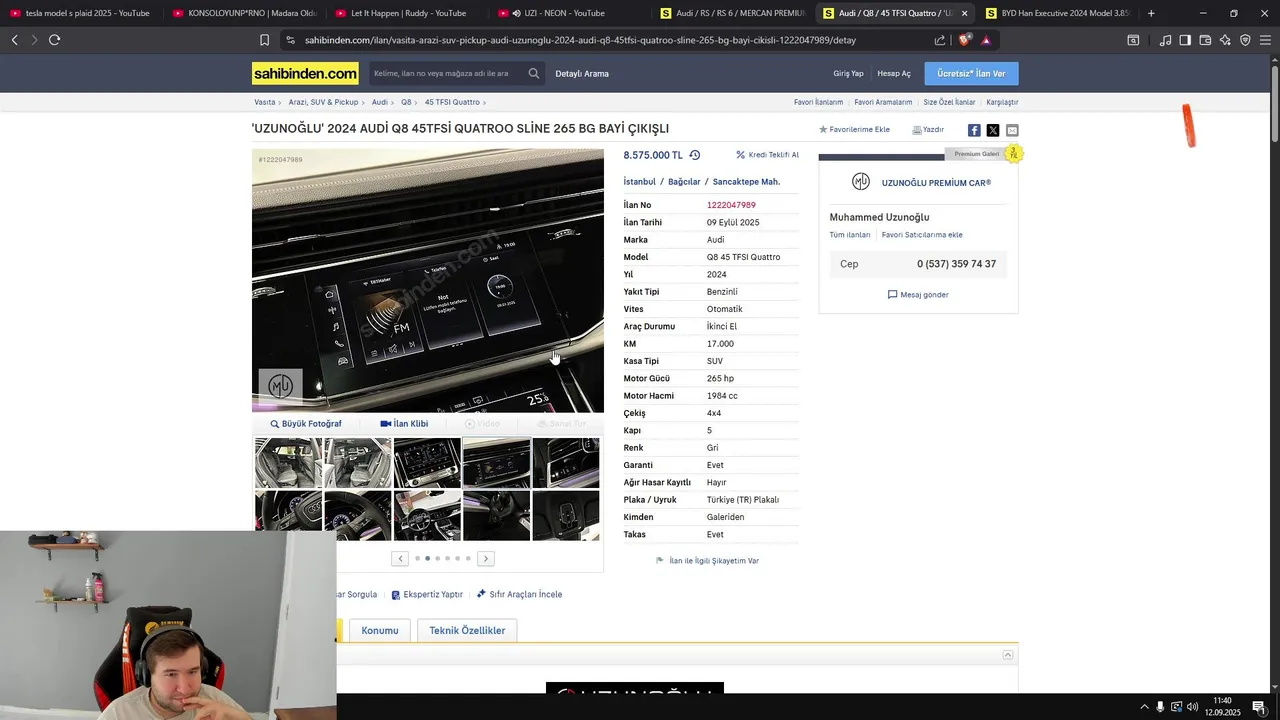
Task: Click Favorilerime Ekle star link
Action: pos(854,130)
